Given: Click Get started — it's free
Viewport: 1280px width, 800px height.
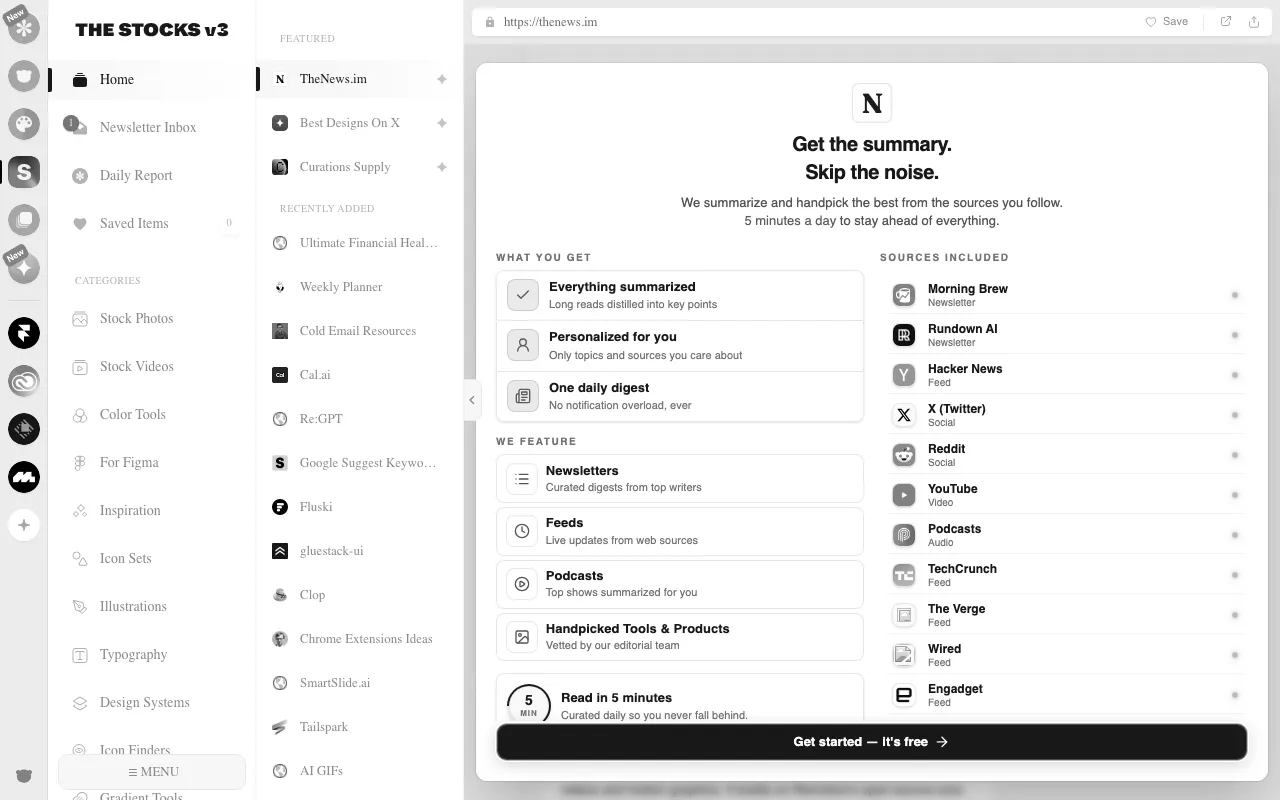Looking at the screenshot, I should pyautogui.click(x=872, y=742).
